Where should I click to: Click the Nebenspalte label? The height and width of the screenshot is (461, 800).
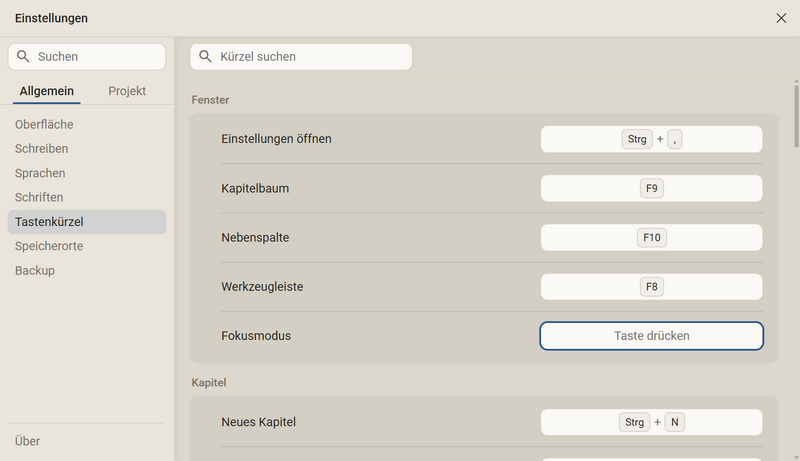point(255,238)
